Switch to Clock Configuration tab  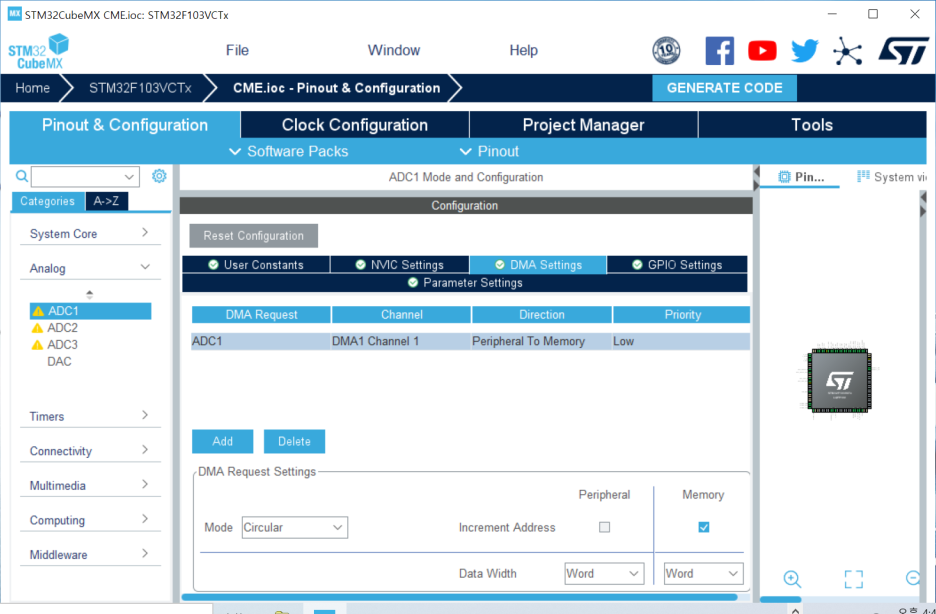tap(355, 125)
